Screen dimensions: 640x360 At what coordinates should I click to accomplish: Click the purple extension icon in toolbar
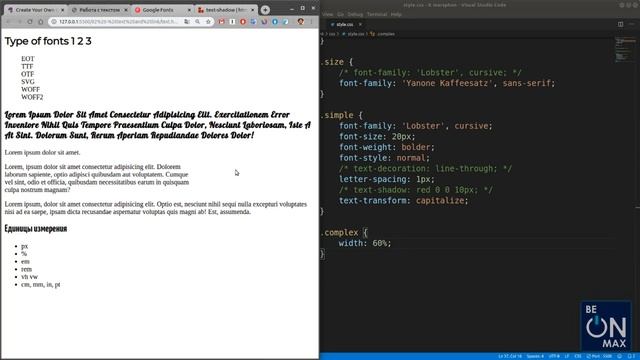(x=264, y=22)
